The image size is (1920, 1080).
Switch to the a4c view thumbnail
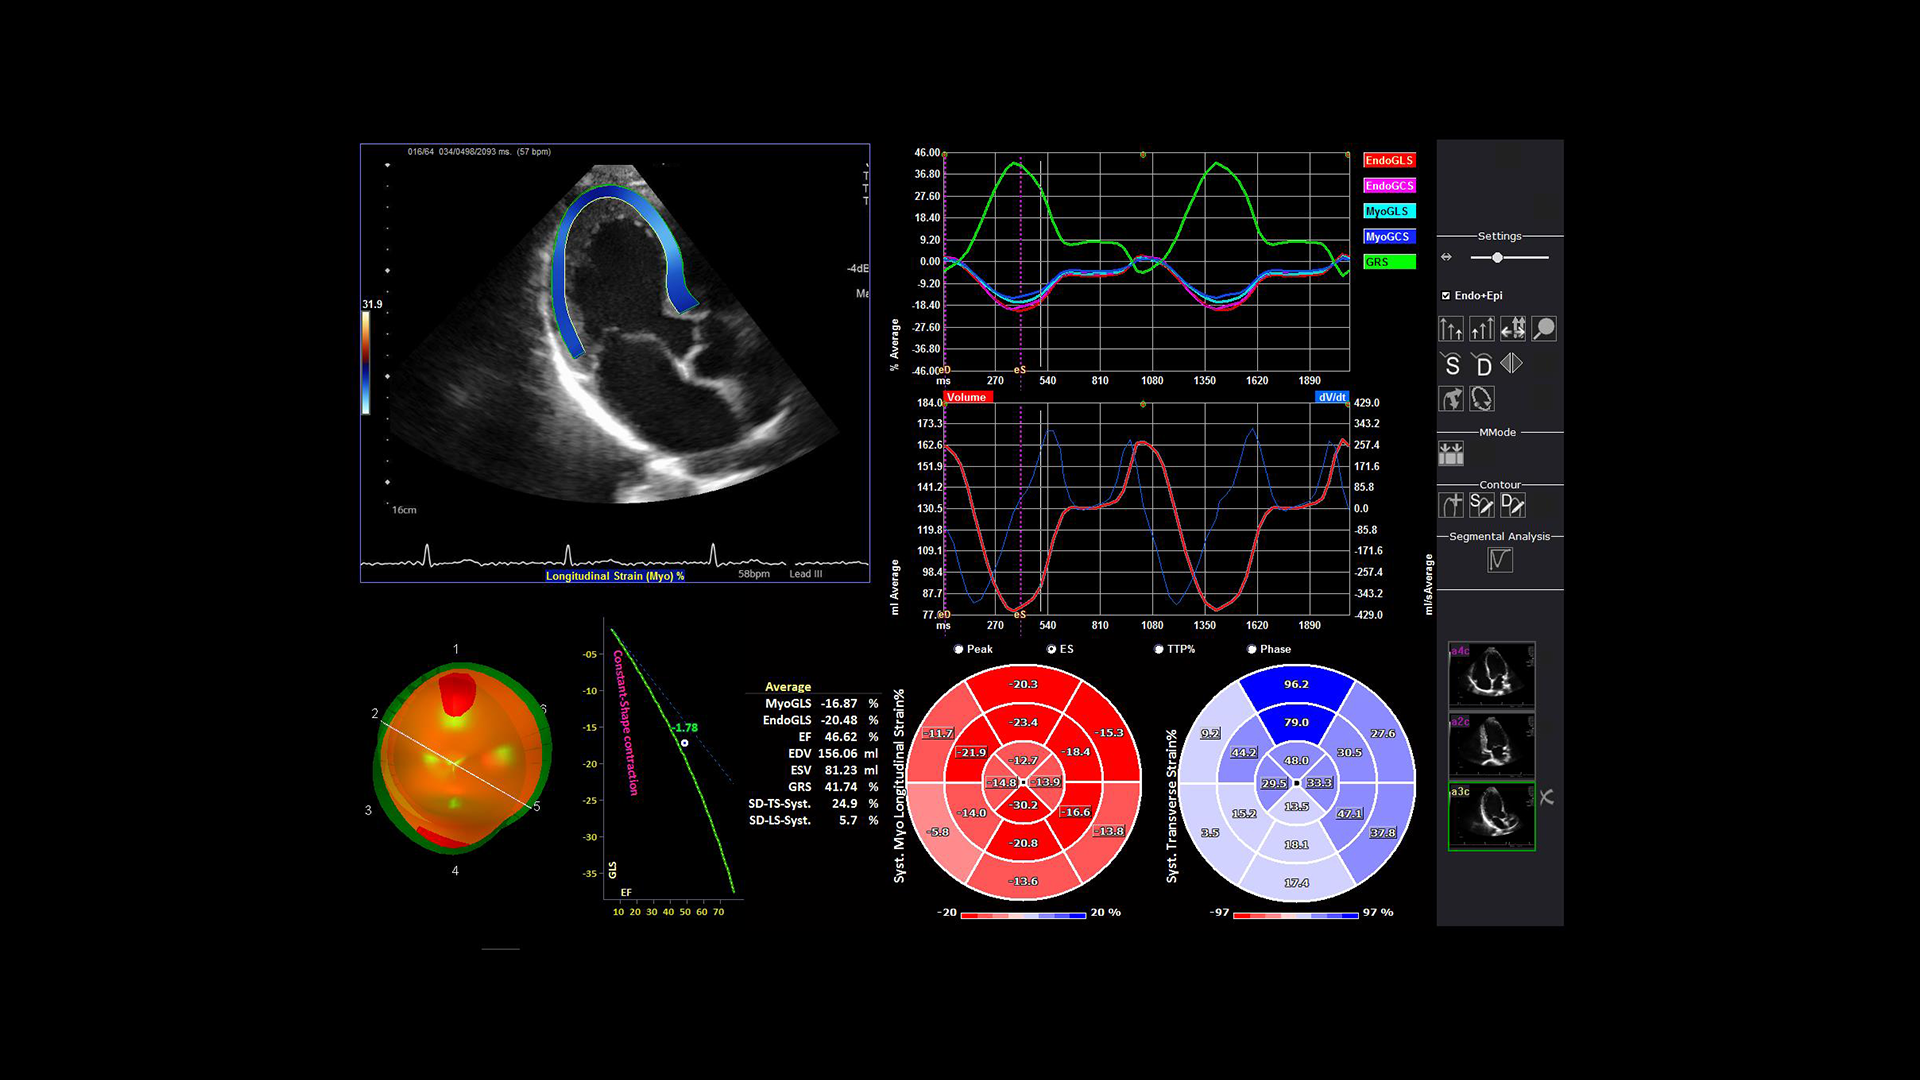pyautogui.click(x=1491, y=673)
